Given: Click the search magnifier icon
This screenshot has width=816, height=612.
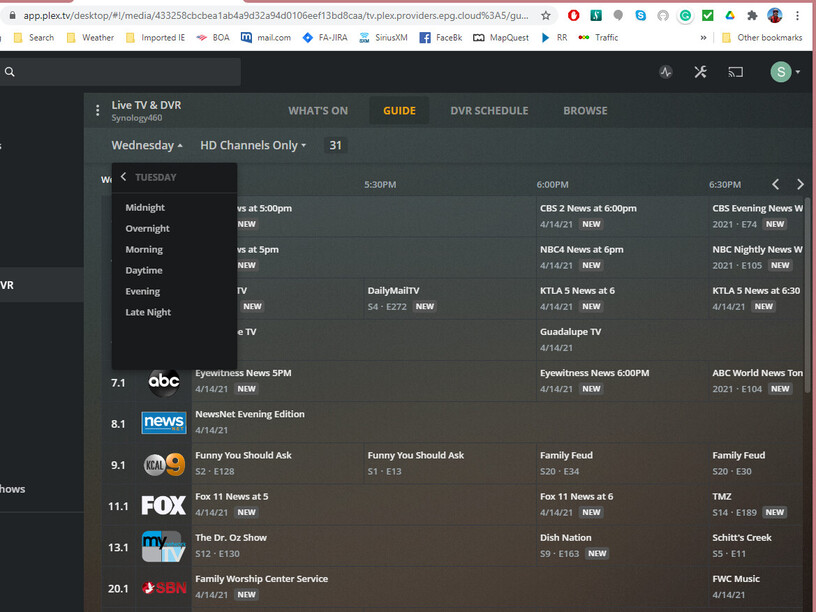Looking at the screenshot, I should (x=10, y=72).
